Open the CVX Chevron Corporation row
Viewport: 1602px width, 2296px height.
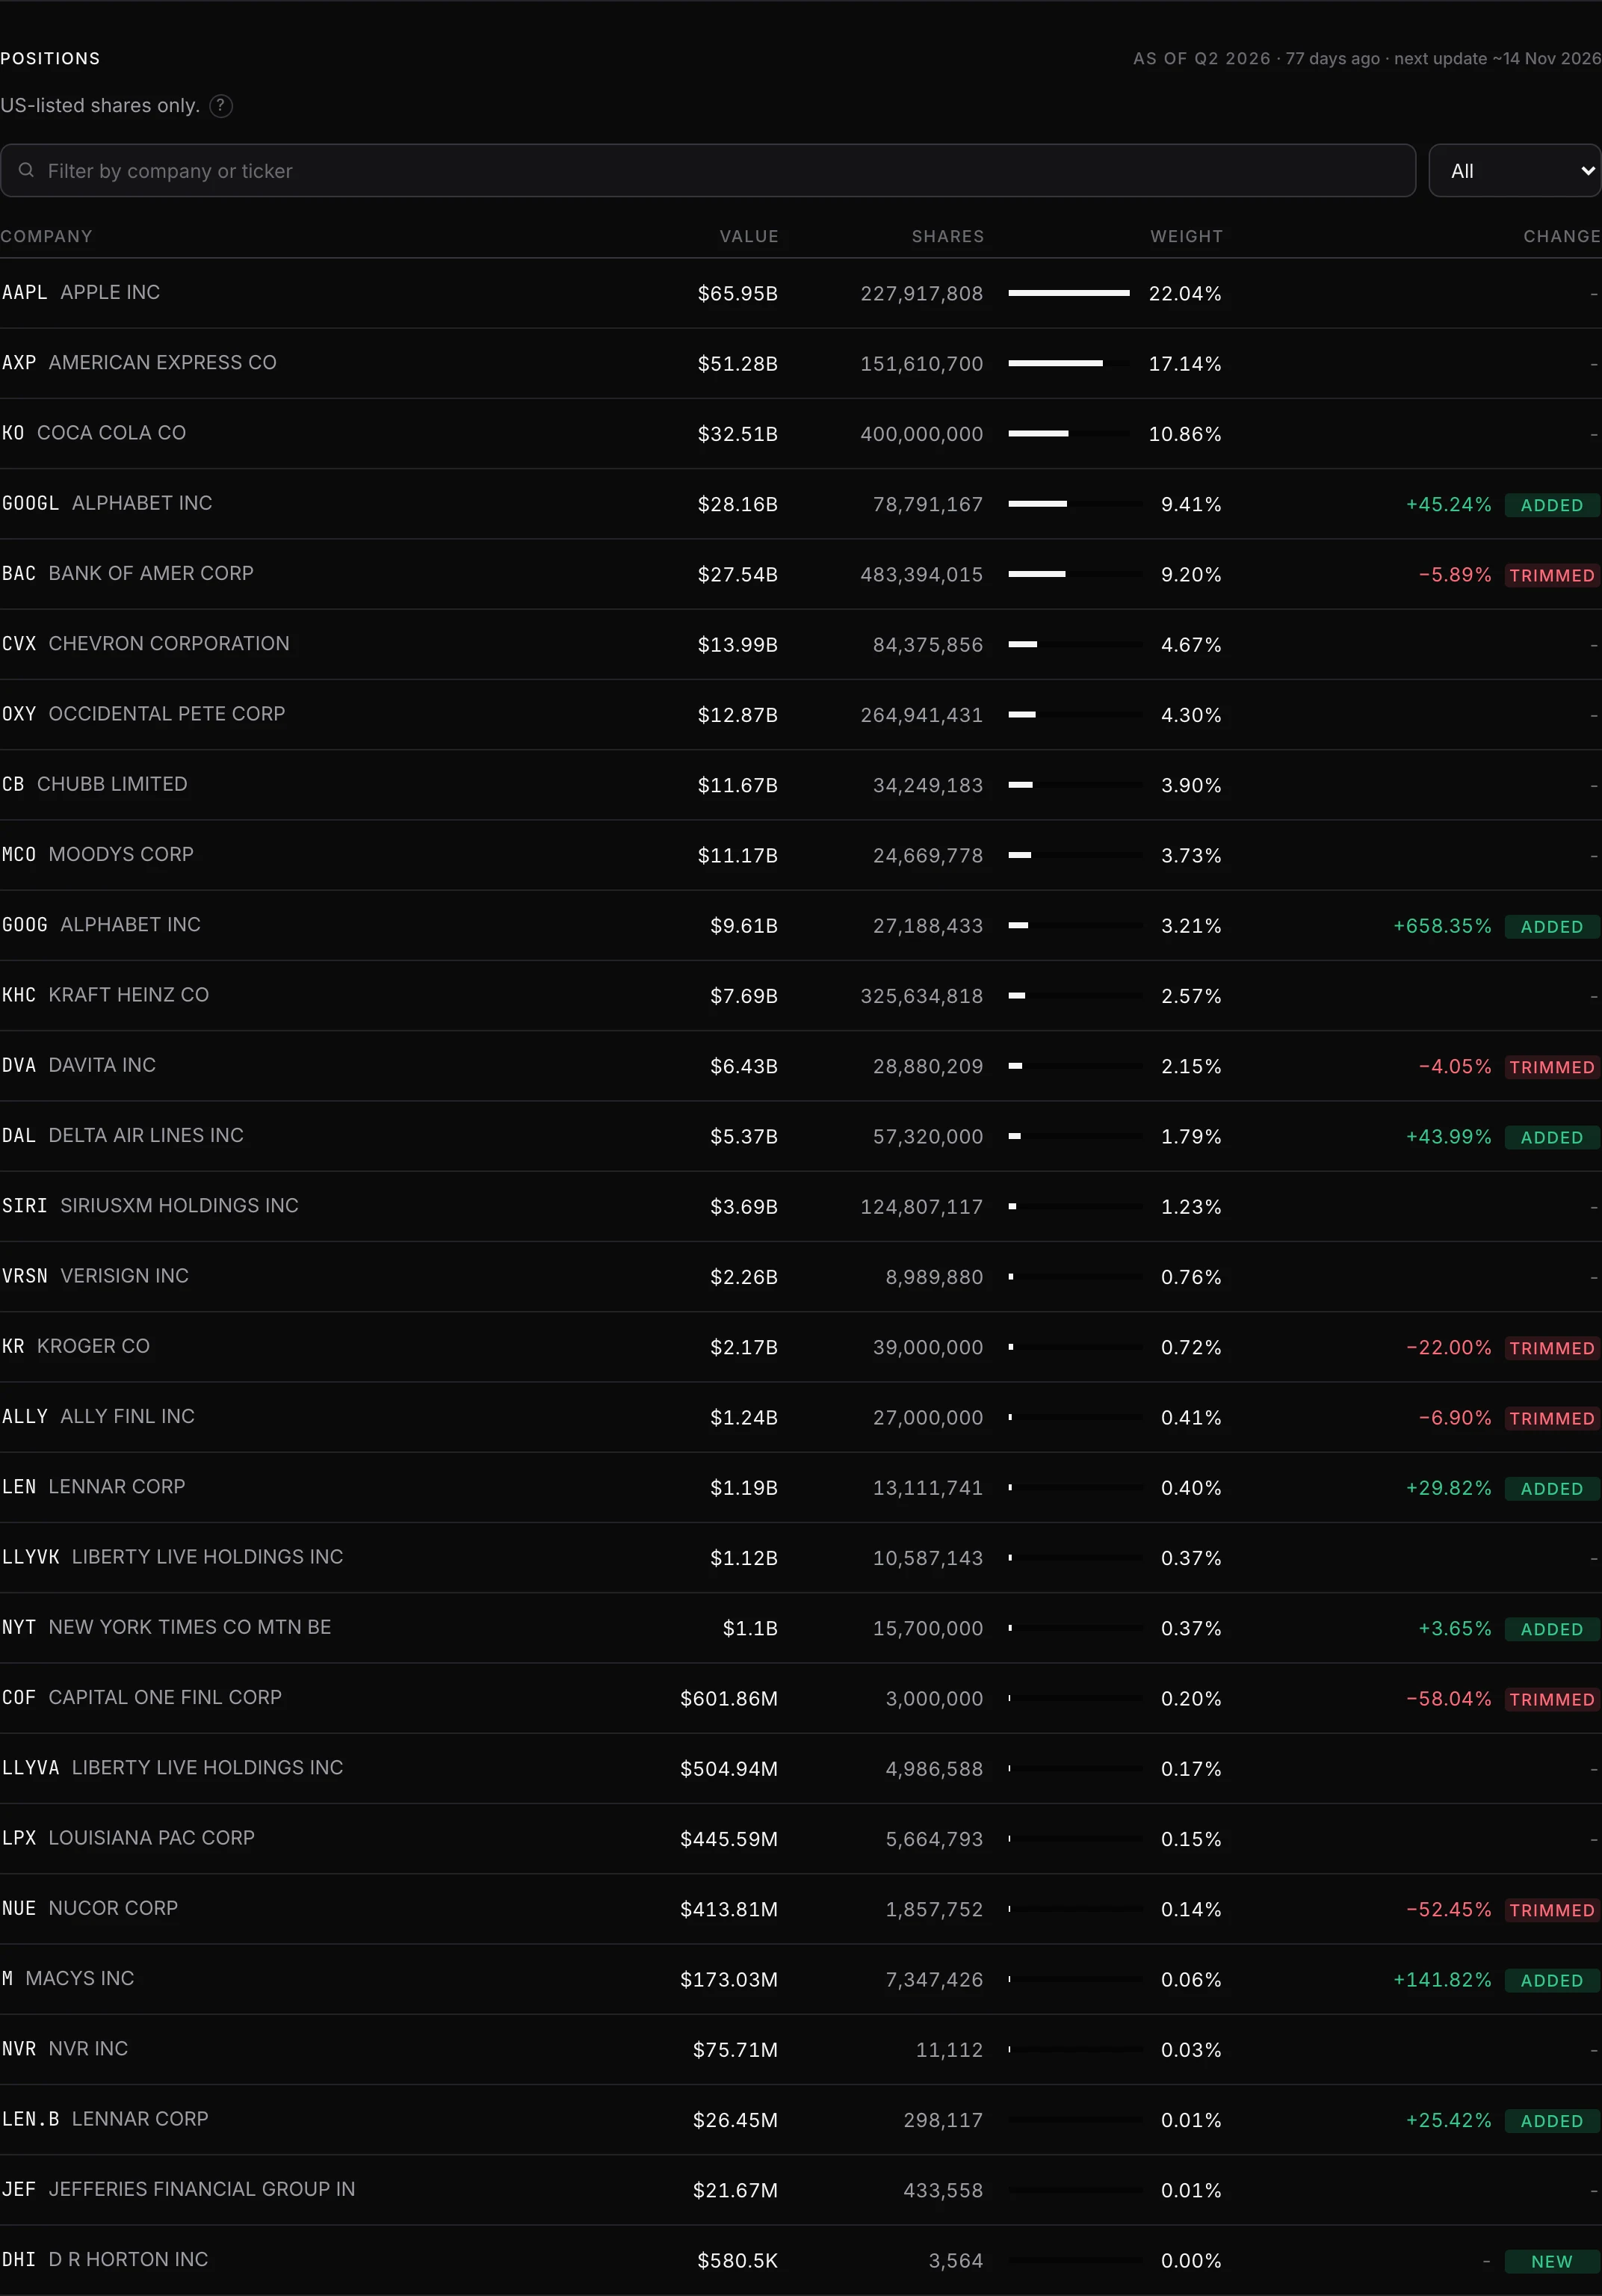pos(801,644)
